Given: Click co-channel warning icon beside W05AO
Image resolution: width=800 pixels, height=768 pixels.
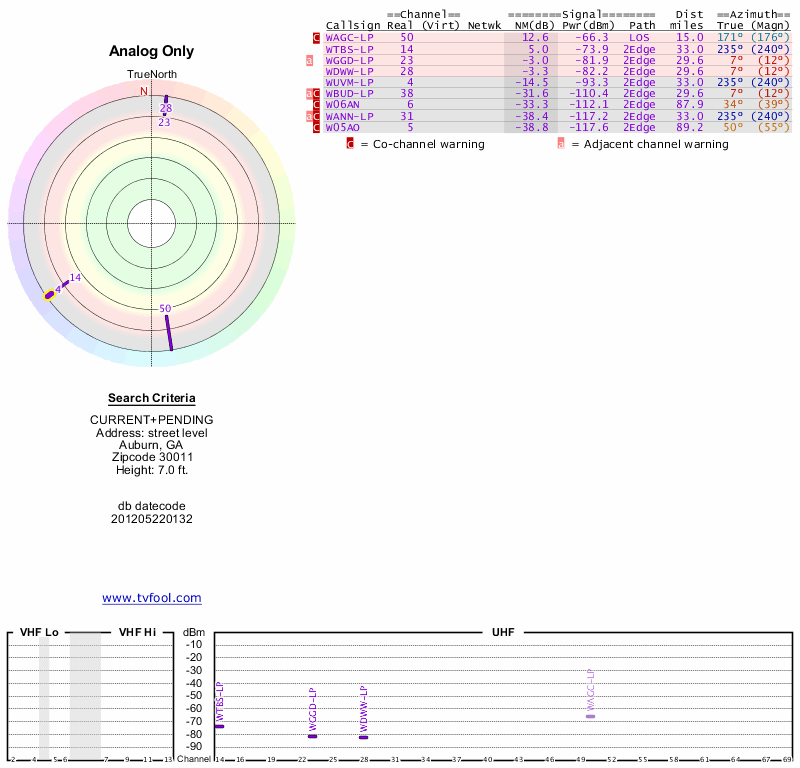Looking at the screenshot, I should coord(317,127).
